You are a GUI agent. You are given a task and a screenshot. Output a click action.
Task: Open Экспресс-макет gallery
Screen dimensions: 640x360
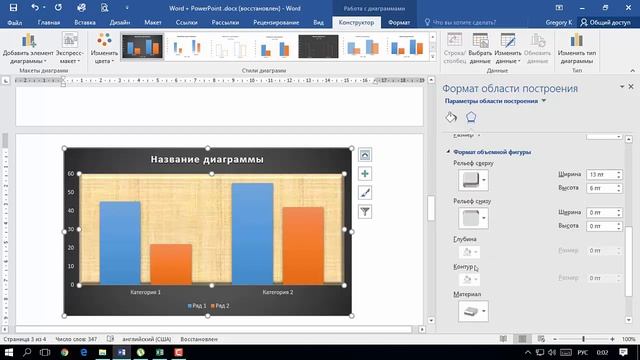tap(70, 49)
